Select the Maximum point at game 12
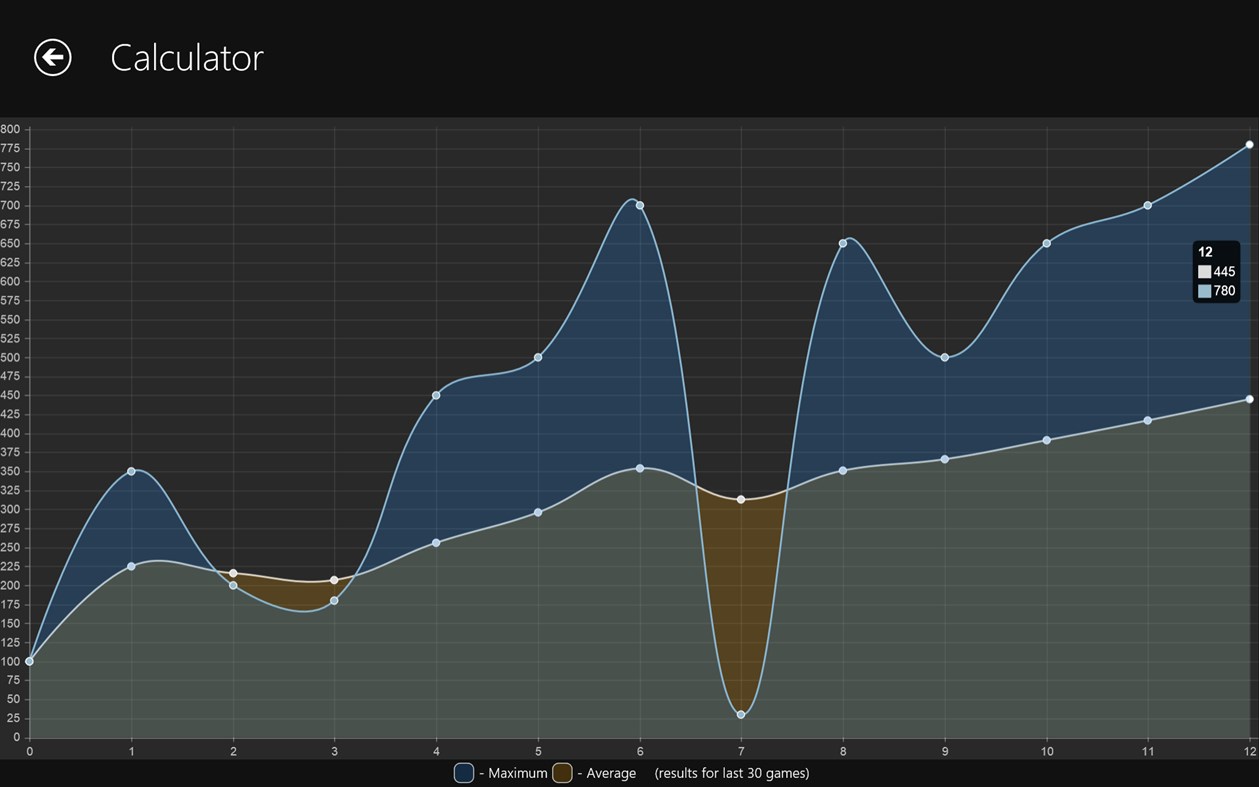The height and width of the screenshot is (787, 1259). [1249, 145]
